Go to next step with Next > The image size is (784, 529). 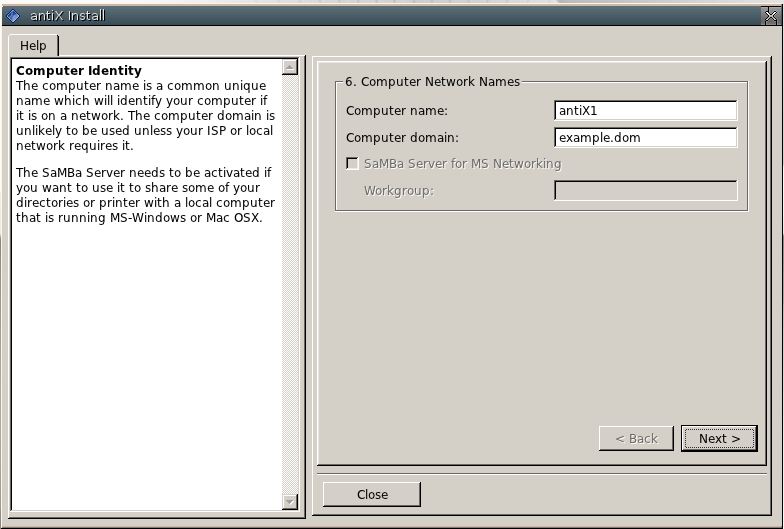719,438
